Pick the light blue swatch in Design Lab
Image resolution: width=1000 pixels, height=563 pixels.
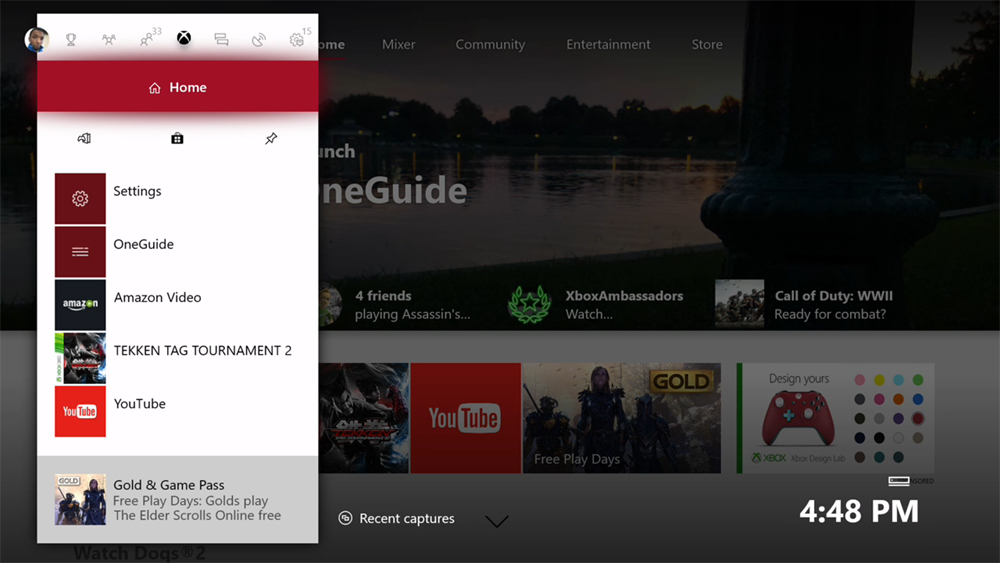899,380
